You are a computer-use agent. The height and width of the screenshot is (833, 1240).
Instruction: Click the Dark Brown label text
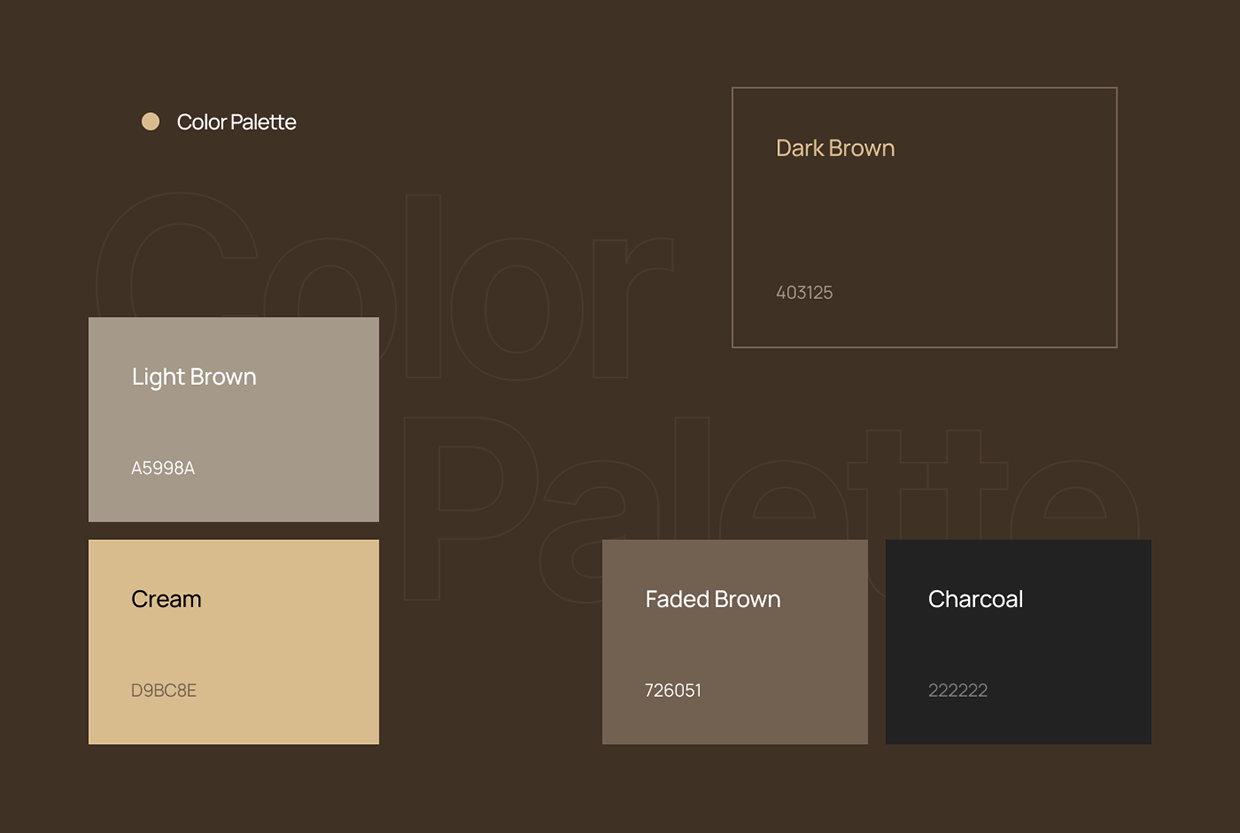click(835, 147)
